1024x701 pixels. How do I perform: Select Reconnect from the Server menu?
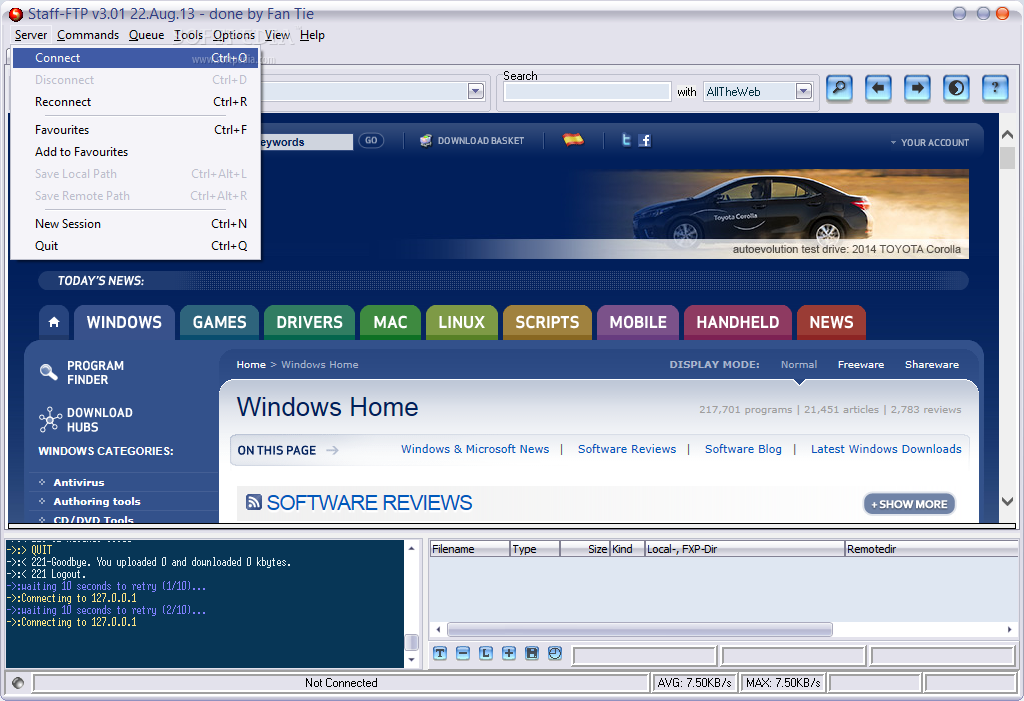point(135,102)
